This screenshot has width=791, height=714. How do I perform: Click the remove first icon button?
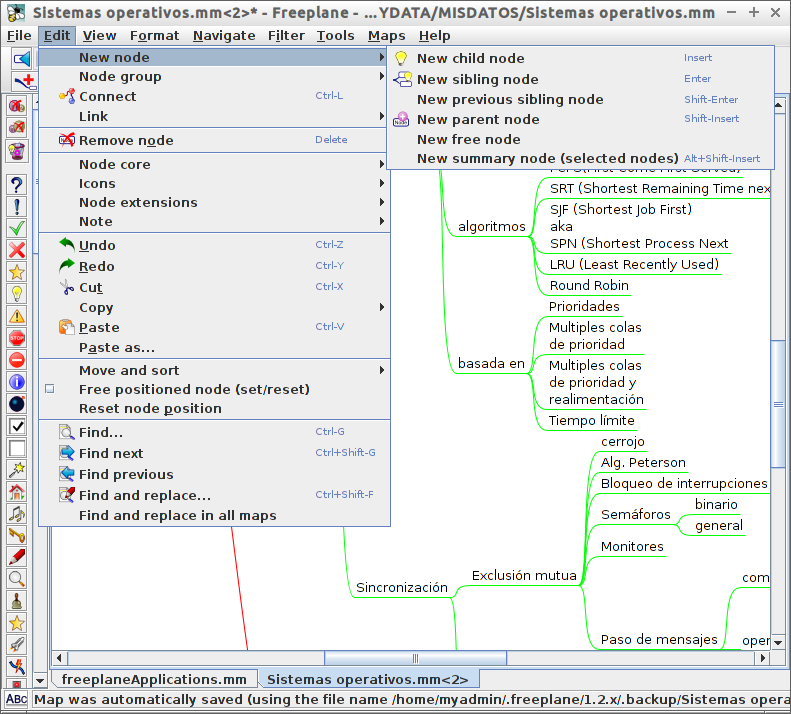coord(17,105)
